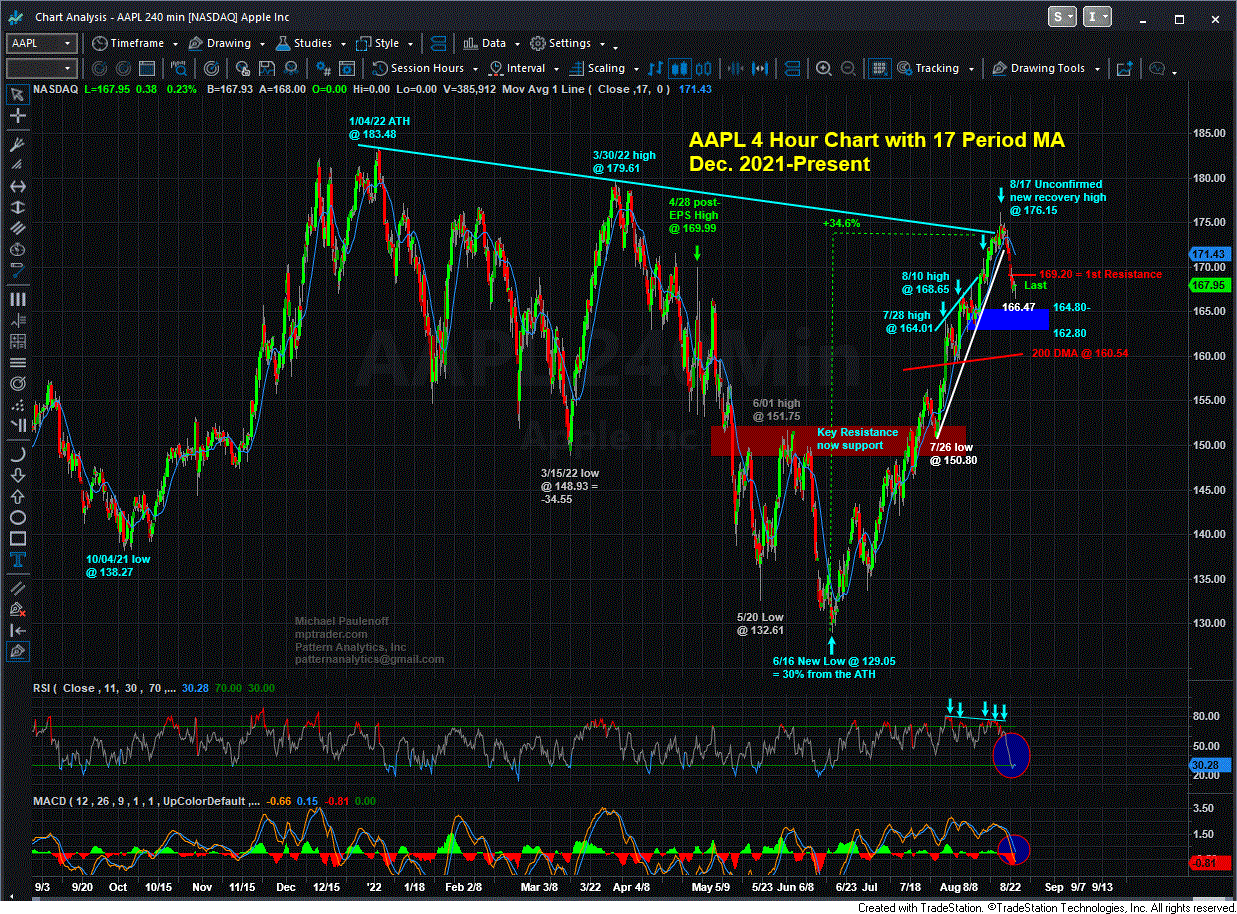Screen dimensions: 1237x914
Task: Select the horizontal double-arrow drawing tool
Action: [x=17, y=186]
